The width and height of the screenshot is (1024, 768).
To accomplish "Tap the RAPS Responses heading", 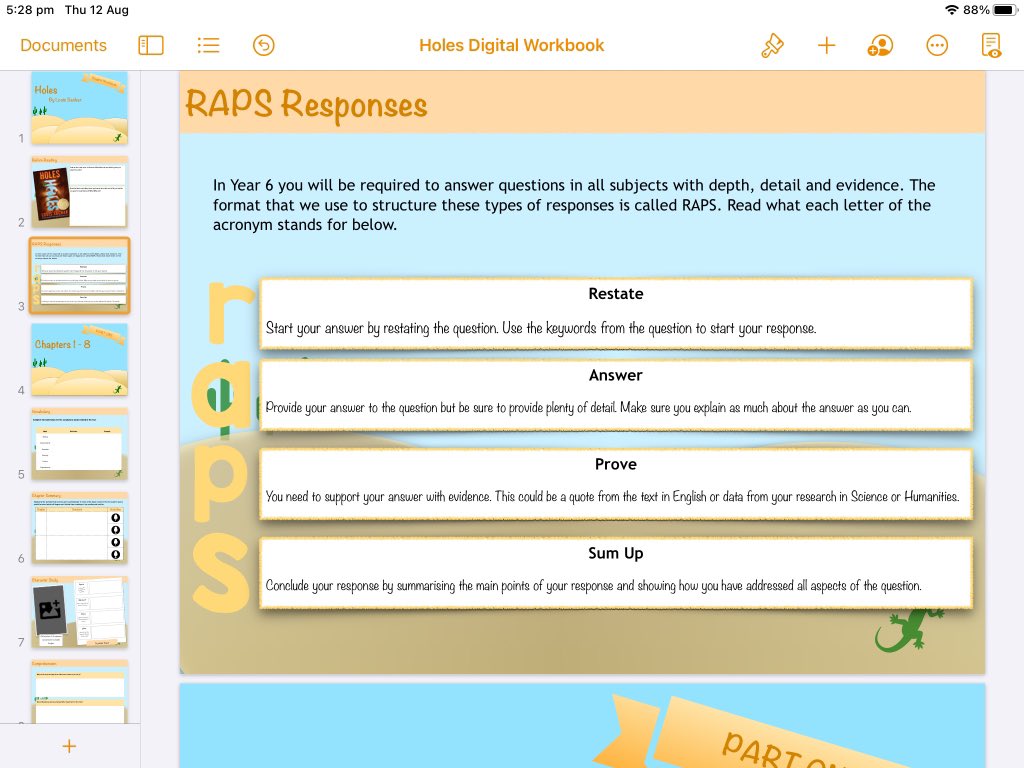I will tap(306, 104).
